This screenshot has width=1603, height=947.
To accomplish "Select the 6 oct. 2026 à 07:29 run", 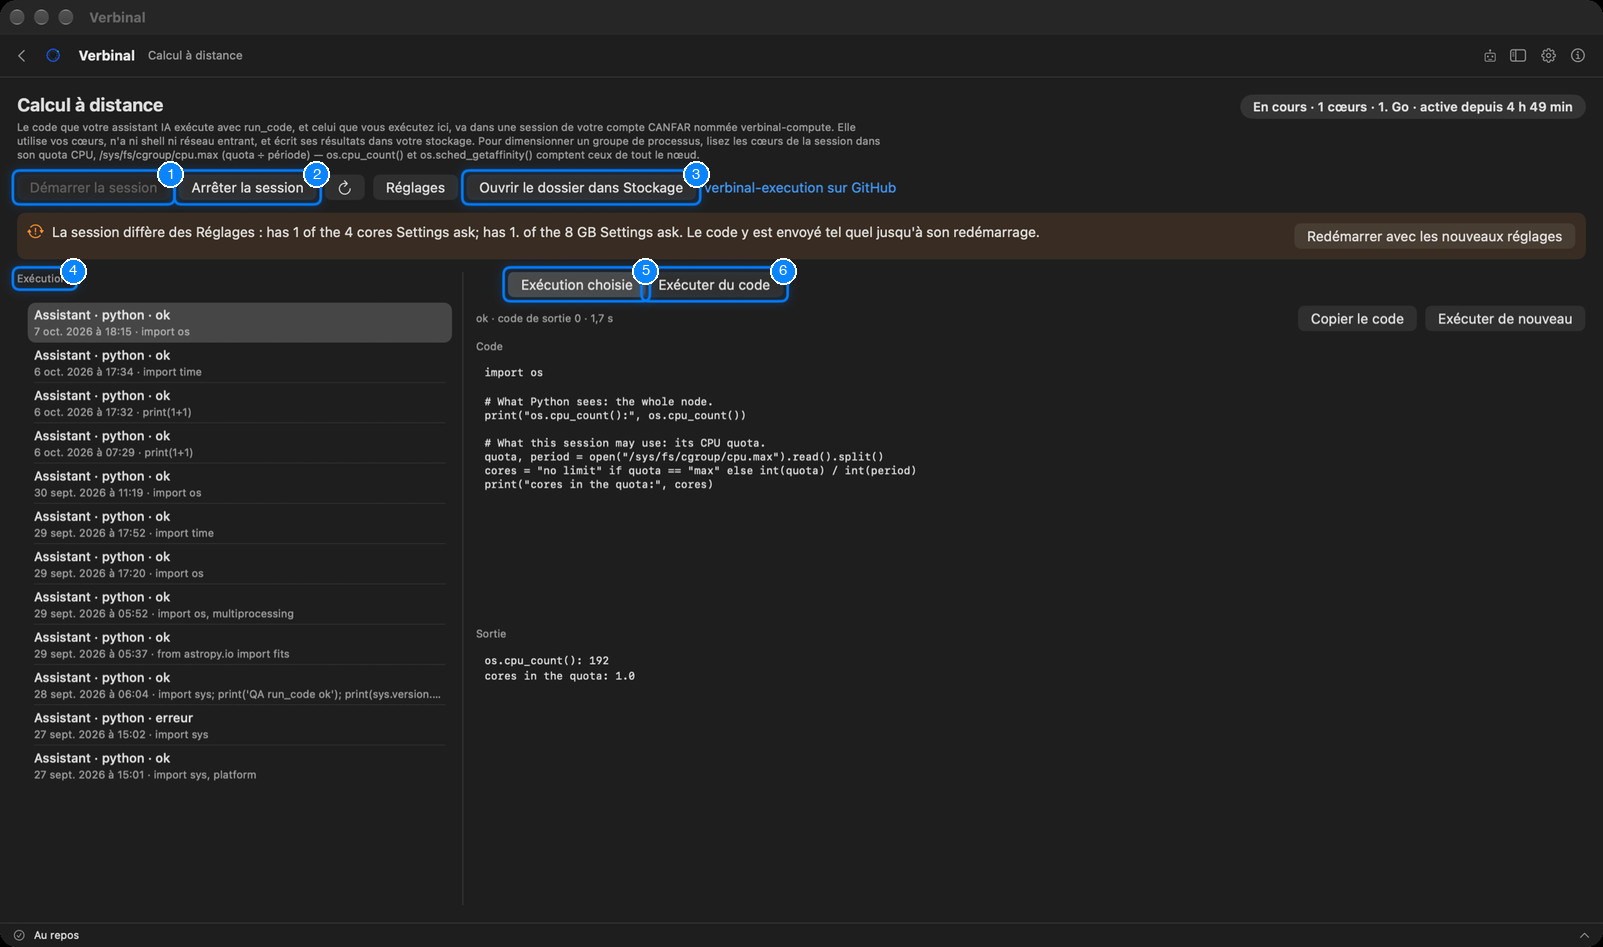I will 240,444.
